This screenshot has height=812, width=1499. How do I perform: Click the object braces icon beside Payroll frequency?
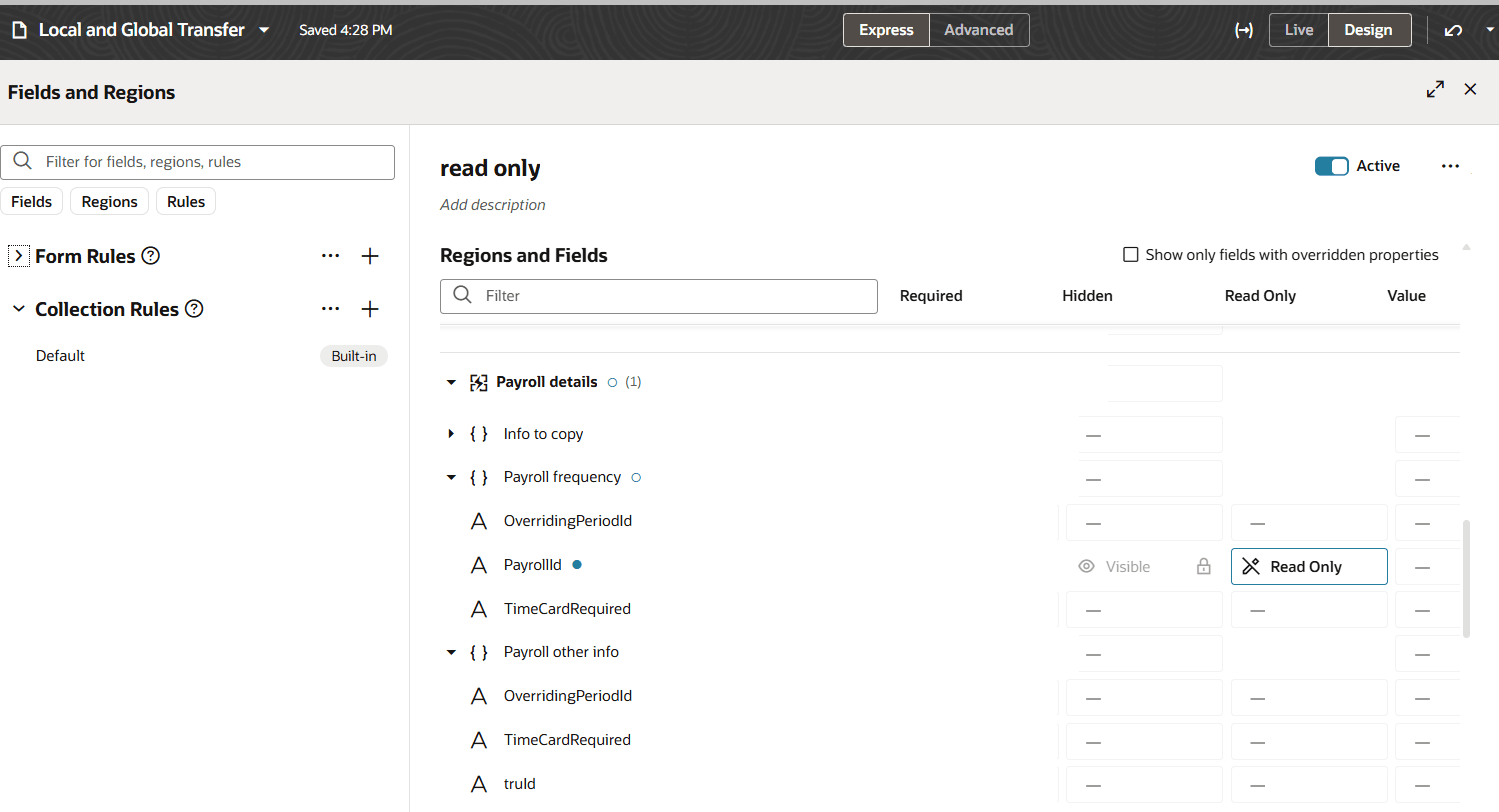[x=479, y=477]
